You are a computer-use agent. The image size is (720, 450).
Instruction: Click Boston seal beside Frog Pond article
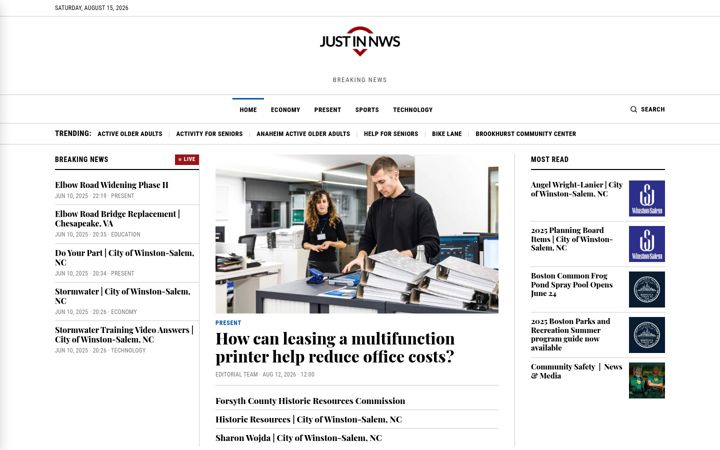647,289
